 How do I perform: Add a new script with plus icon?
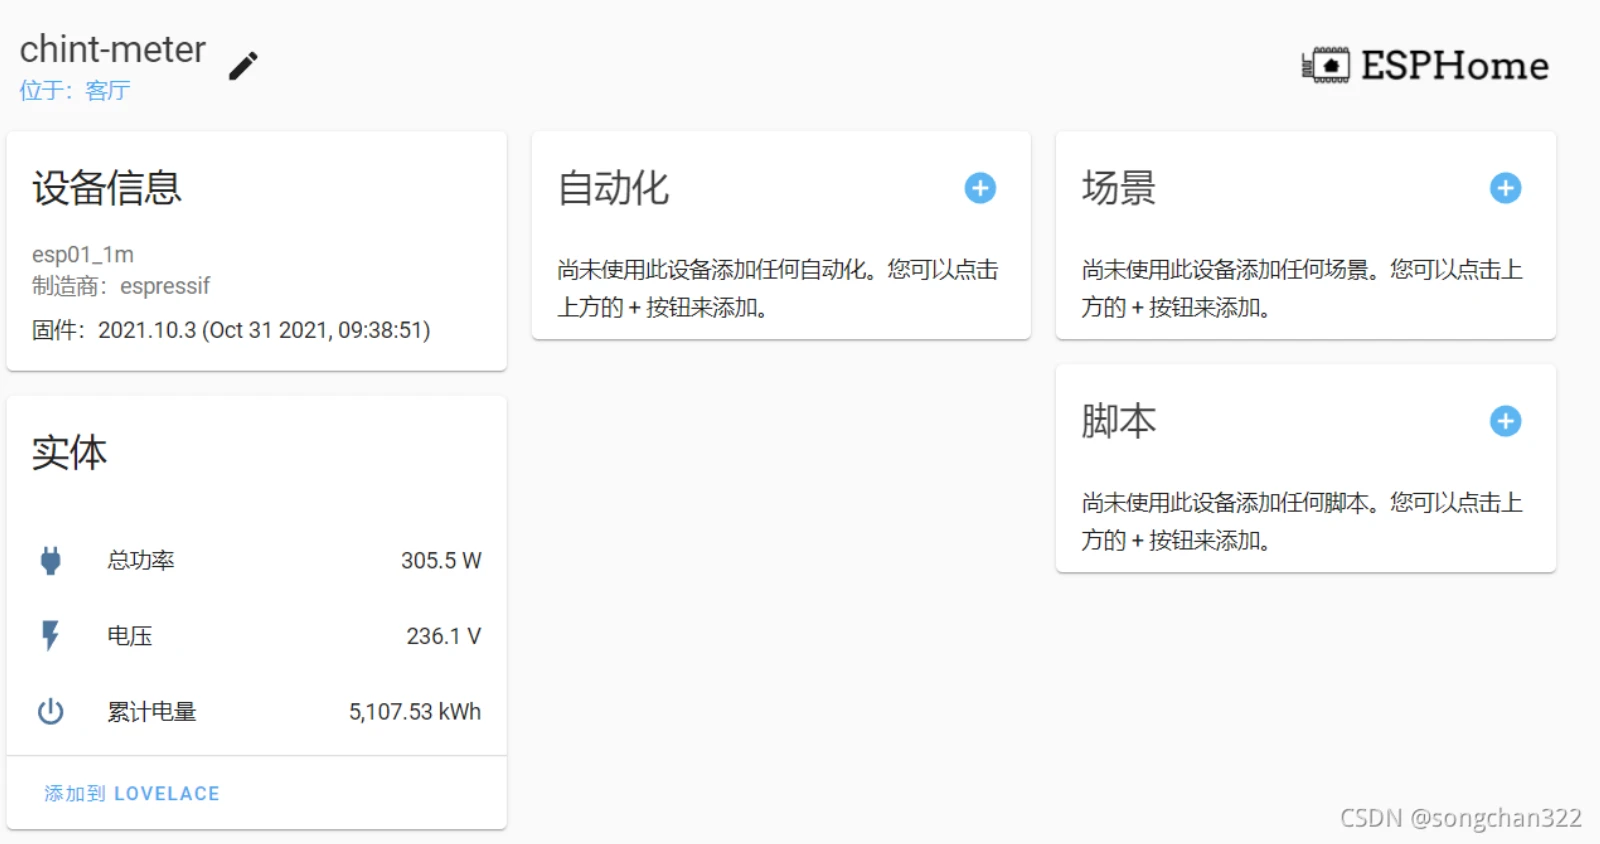(1505, 421)
